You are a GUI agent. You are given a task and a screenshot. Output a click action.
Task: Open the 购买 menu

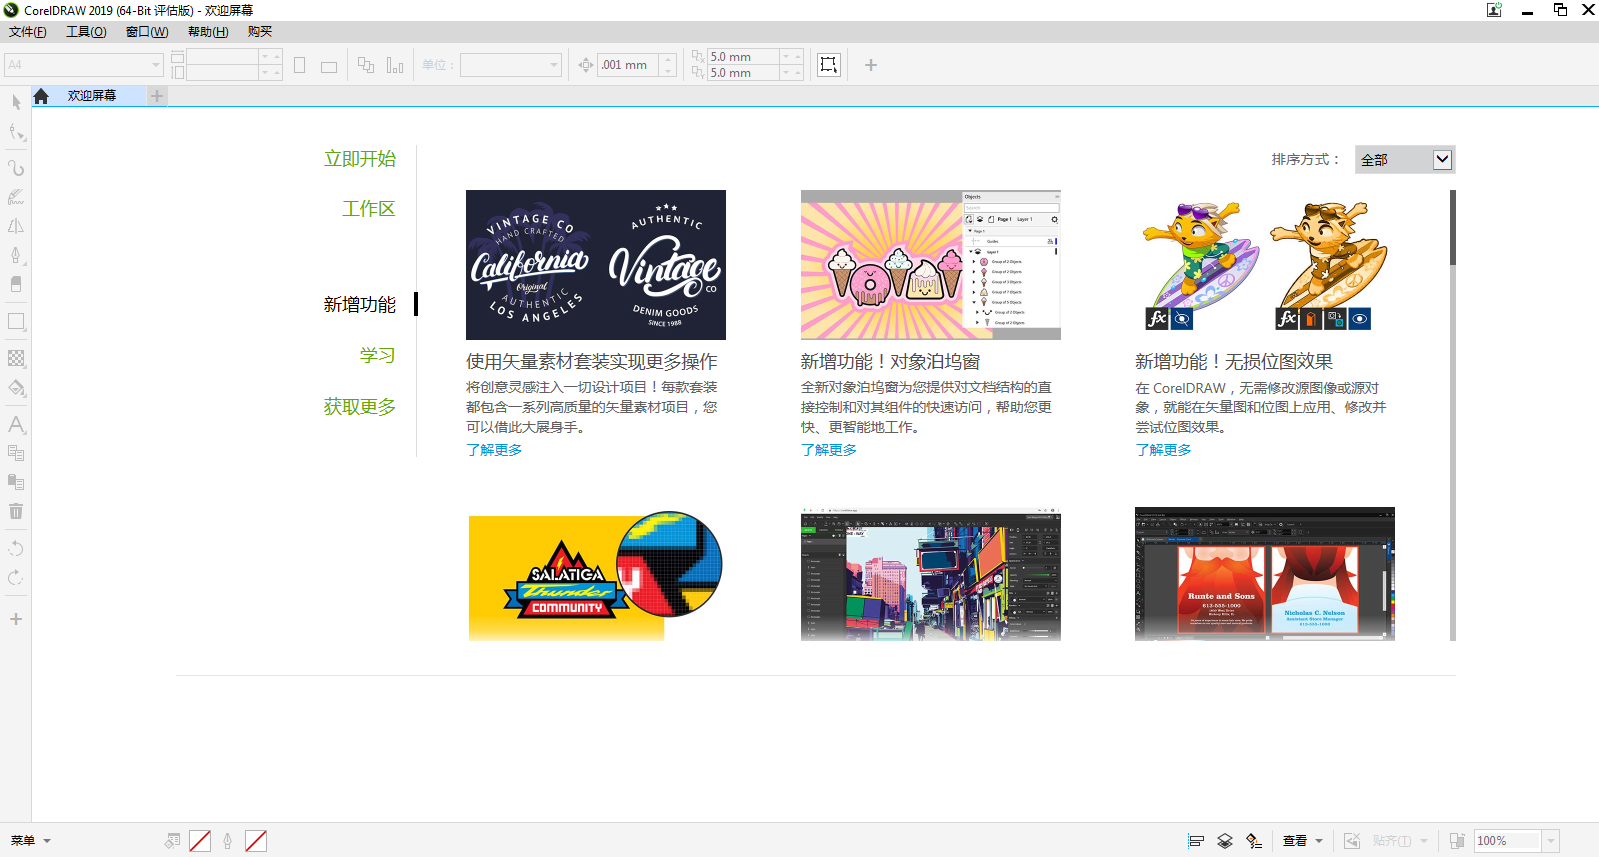pos(260,32)
